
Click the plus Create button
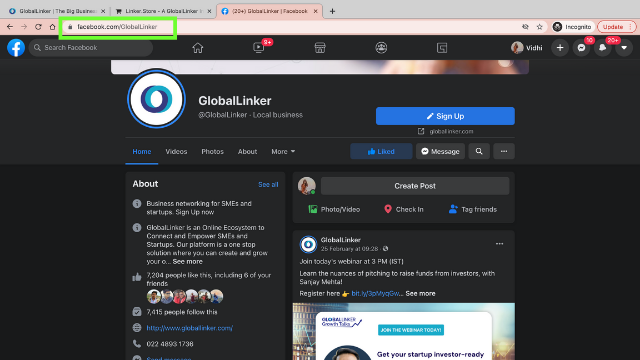pos(560,48)
